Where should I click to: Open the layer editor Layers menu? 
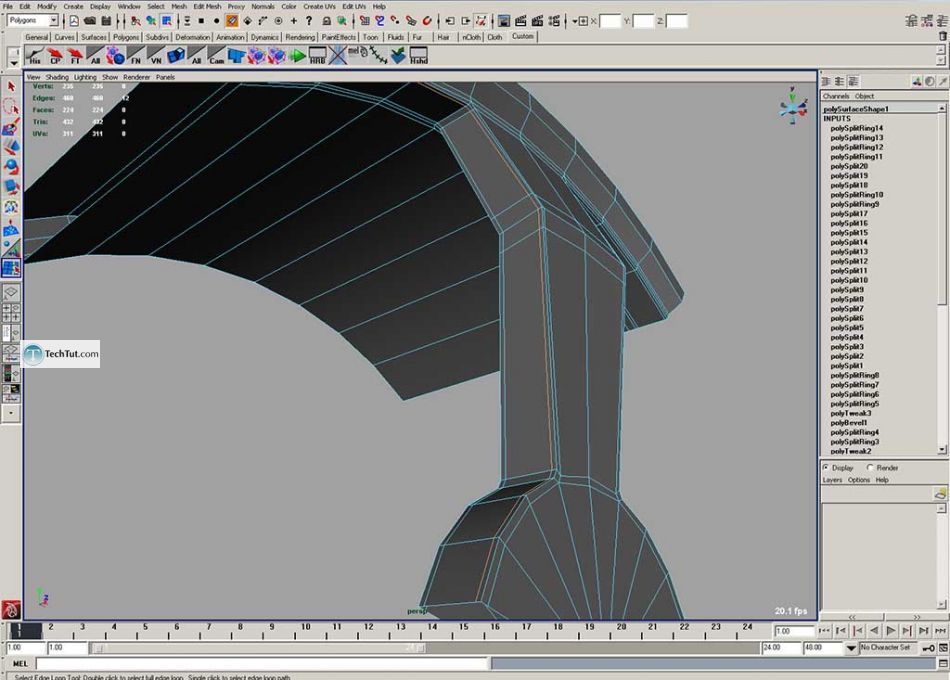(x=832, y=479)
